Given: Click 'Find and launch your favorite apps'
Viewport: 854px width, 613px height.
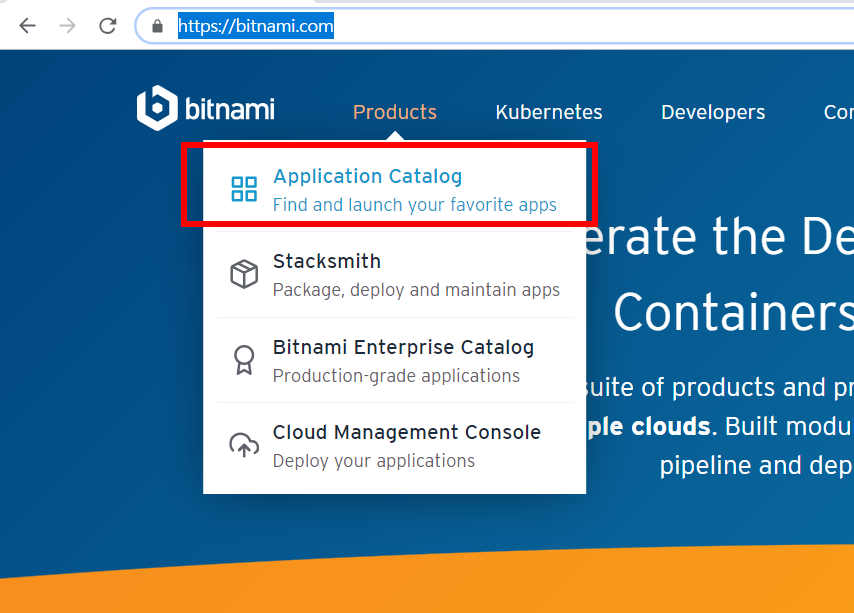Looking at the screenshot, I should [x=414, y=205].
